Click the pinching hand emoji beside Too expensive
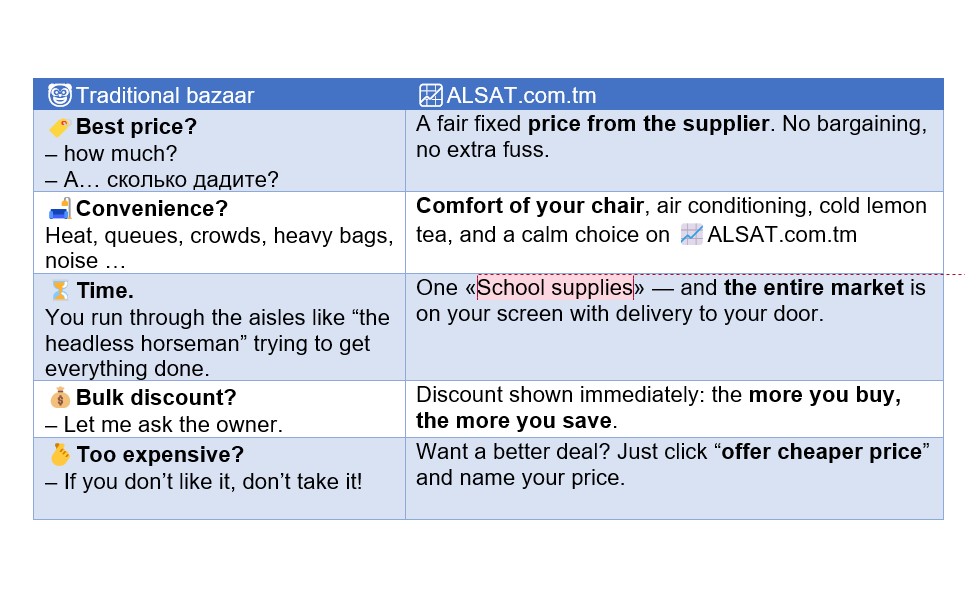 point(60,455)
